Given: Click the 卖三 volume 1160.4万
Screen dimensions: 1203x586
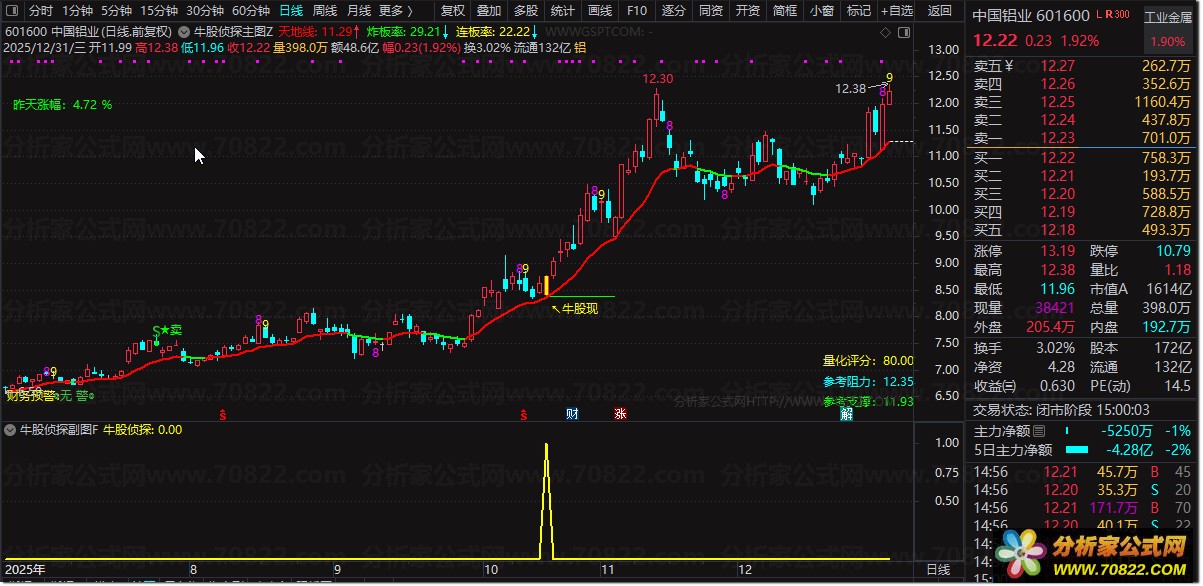Looking at the screenshot, I should [x=1163, y=102].
